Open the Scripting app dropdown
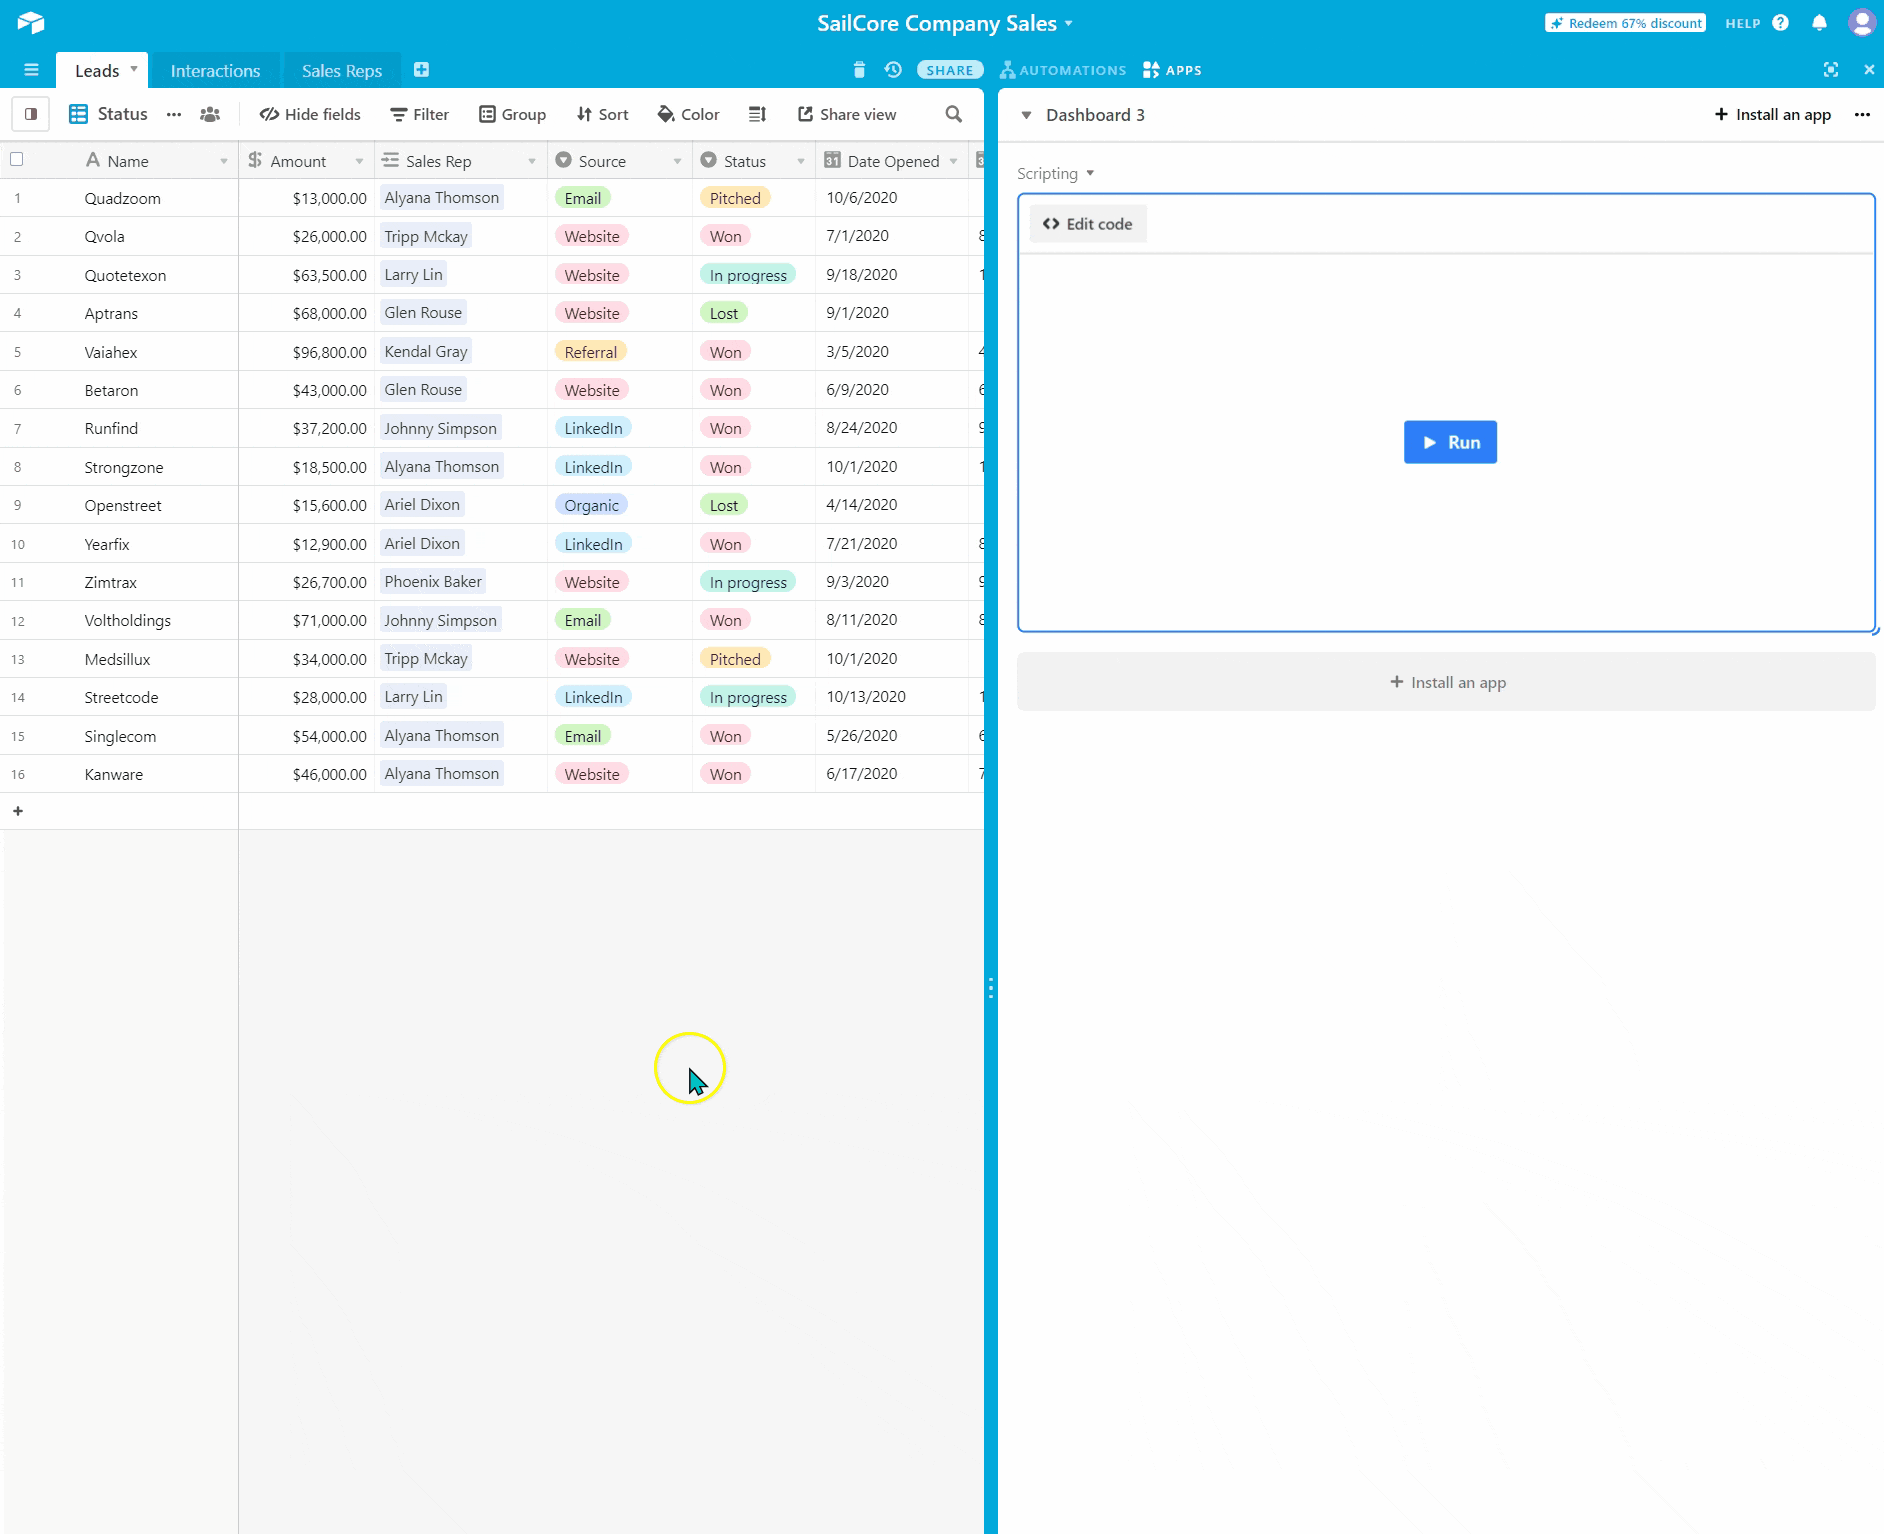Screen dimensions: 1884x1534 pyautogui.click(x=1055, y=173)
